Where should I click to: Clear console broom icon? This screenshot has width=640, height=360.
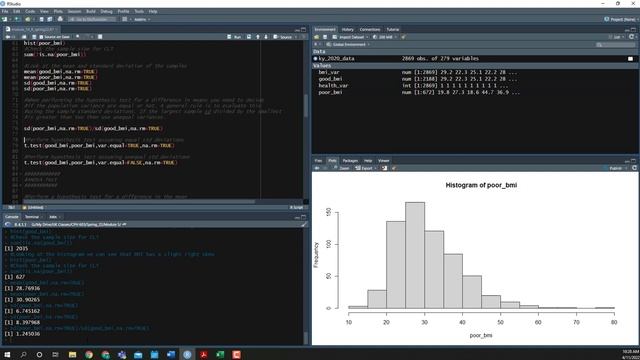pyautogui.click(x=304, y=224)
